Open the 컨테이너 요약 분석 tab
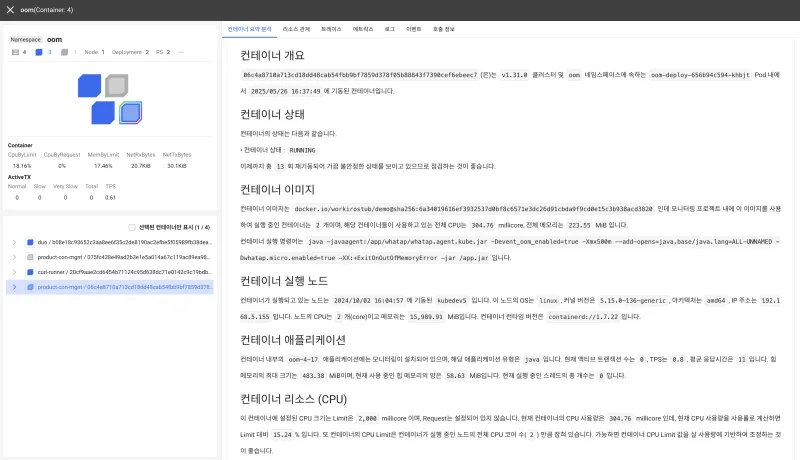 pos(249,29)
